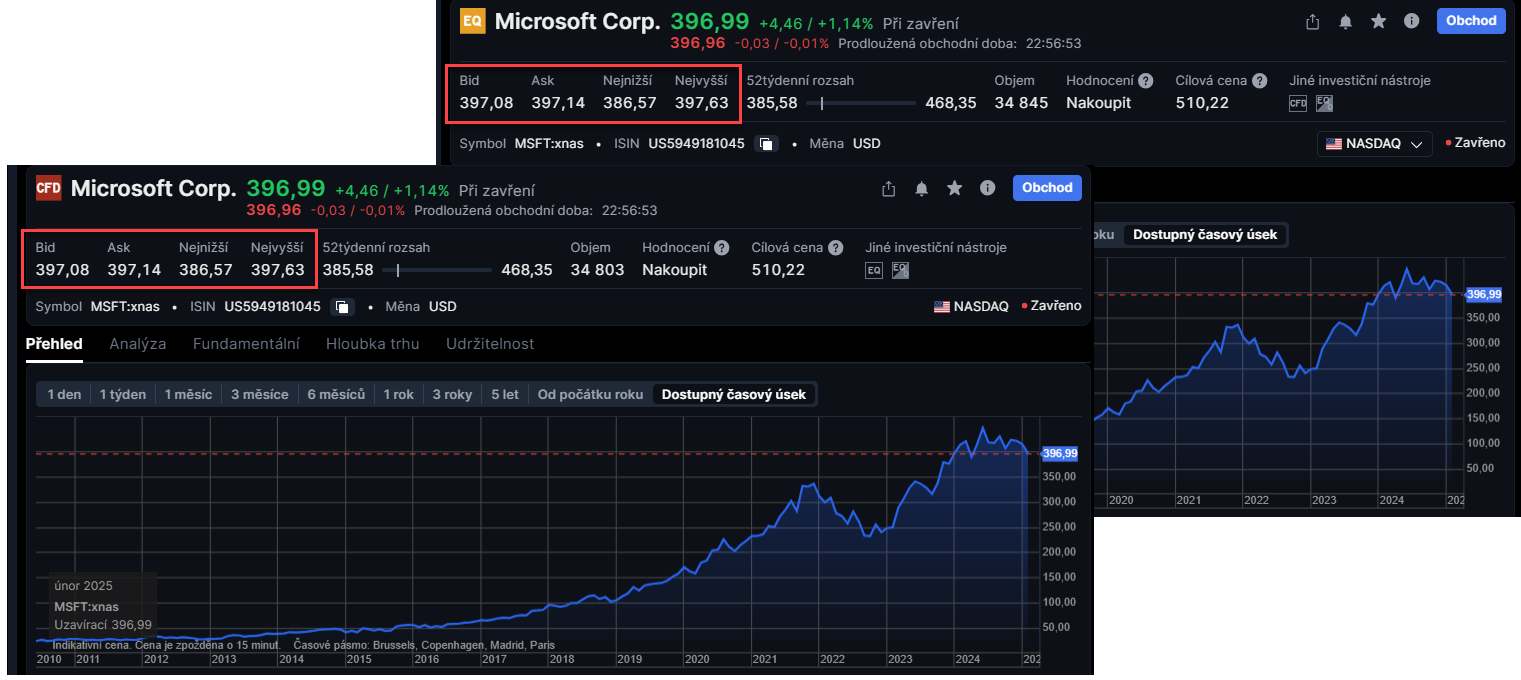This screenshot has width=1521, height=680.
Task: Select the 3 měsíce chart range
Action: [x=260, y=395]
